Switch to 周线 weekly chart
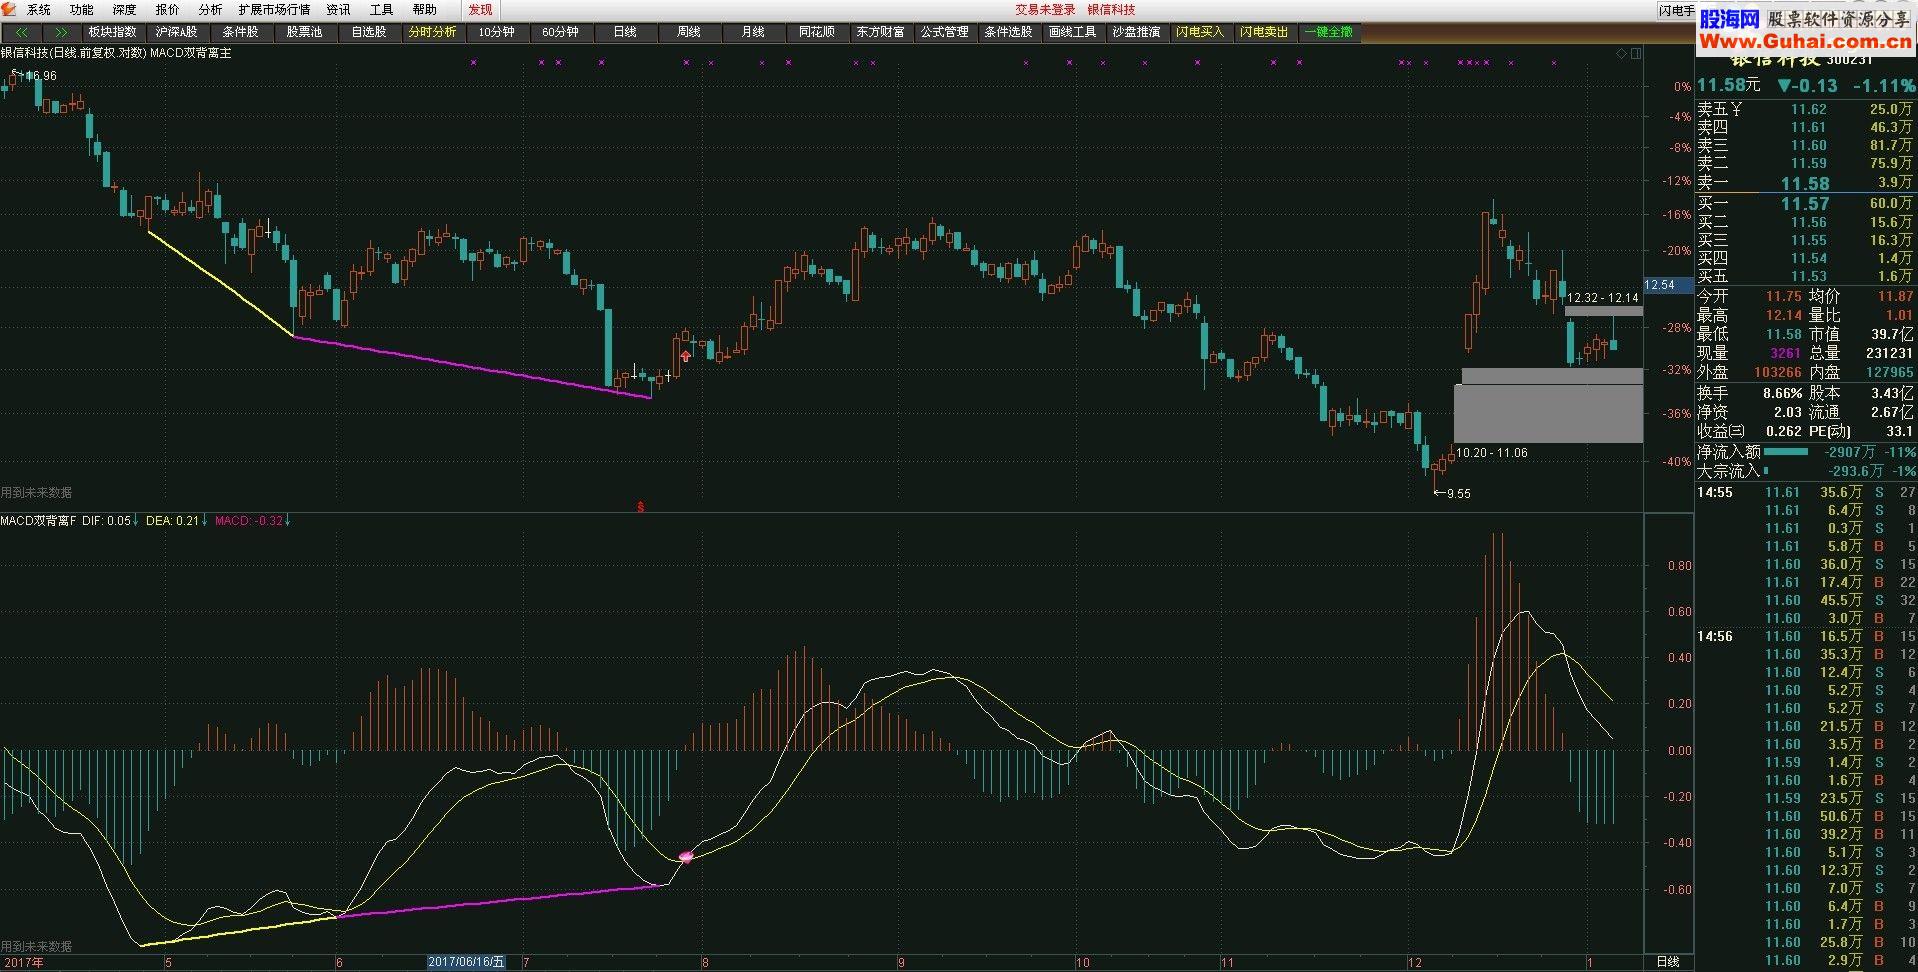This screenshot has height=972, width=1918. tap(689, 32)
